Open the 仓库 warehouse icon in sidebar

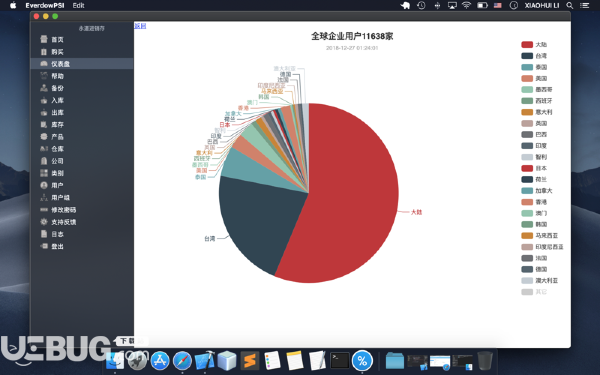(x=44, y=149)
